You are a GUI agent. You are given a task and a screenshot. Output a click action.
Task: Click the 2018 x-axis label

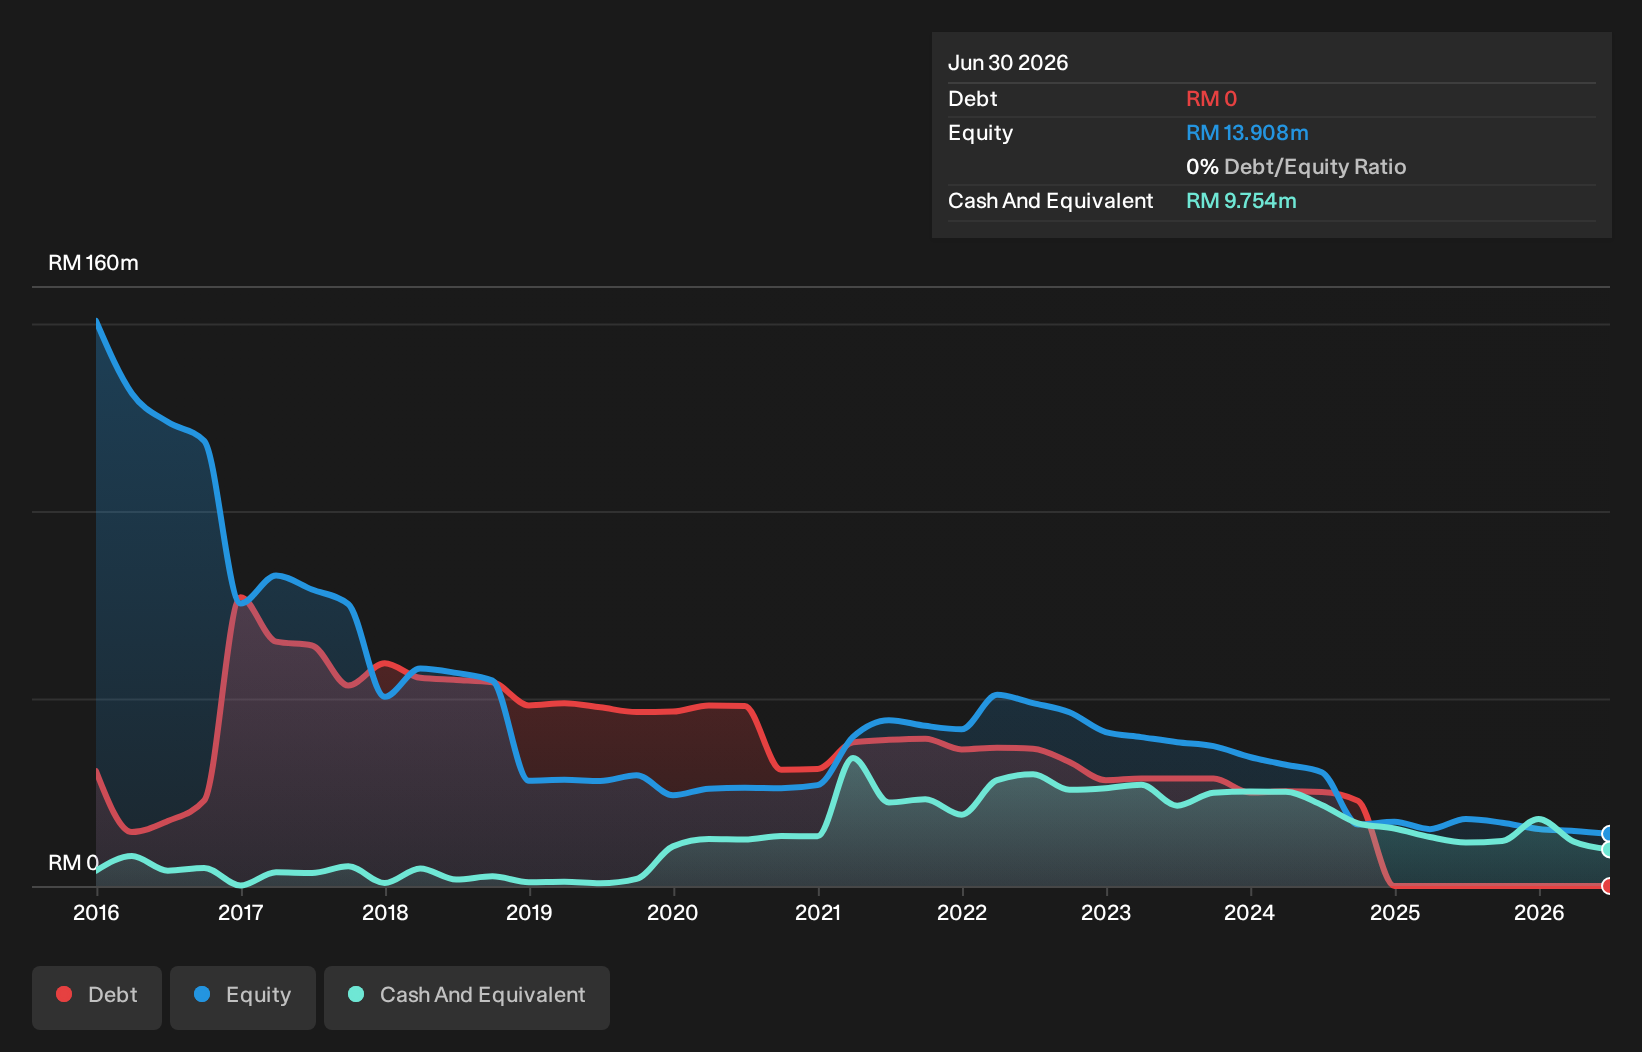click(x=385, y=912)
